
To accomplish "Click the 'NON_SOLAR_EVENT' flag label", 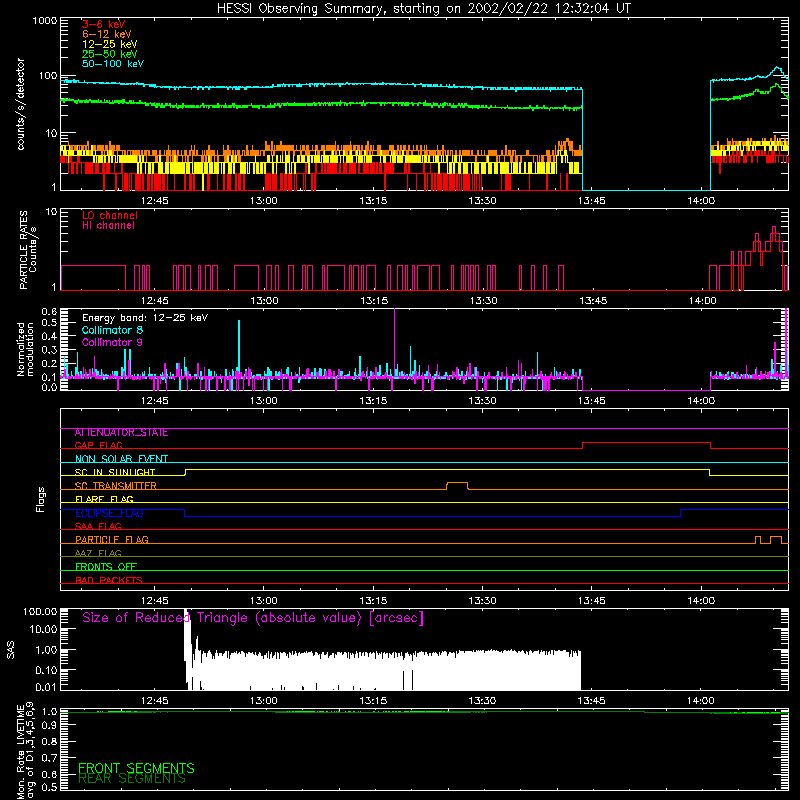I will click(121, 459).
